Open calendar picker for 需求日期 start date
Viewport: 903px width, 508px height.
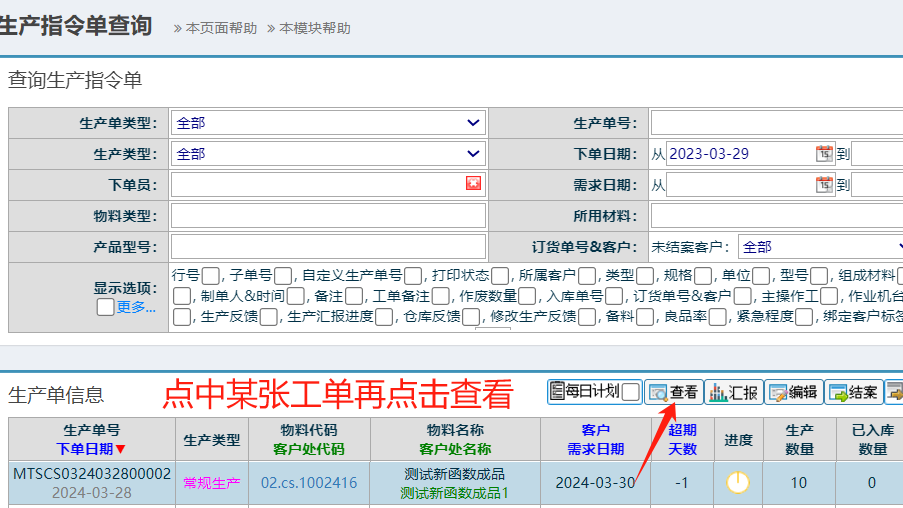pyautogui.click(x=824, y=185)
